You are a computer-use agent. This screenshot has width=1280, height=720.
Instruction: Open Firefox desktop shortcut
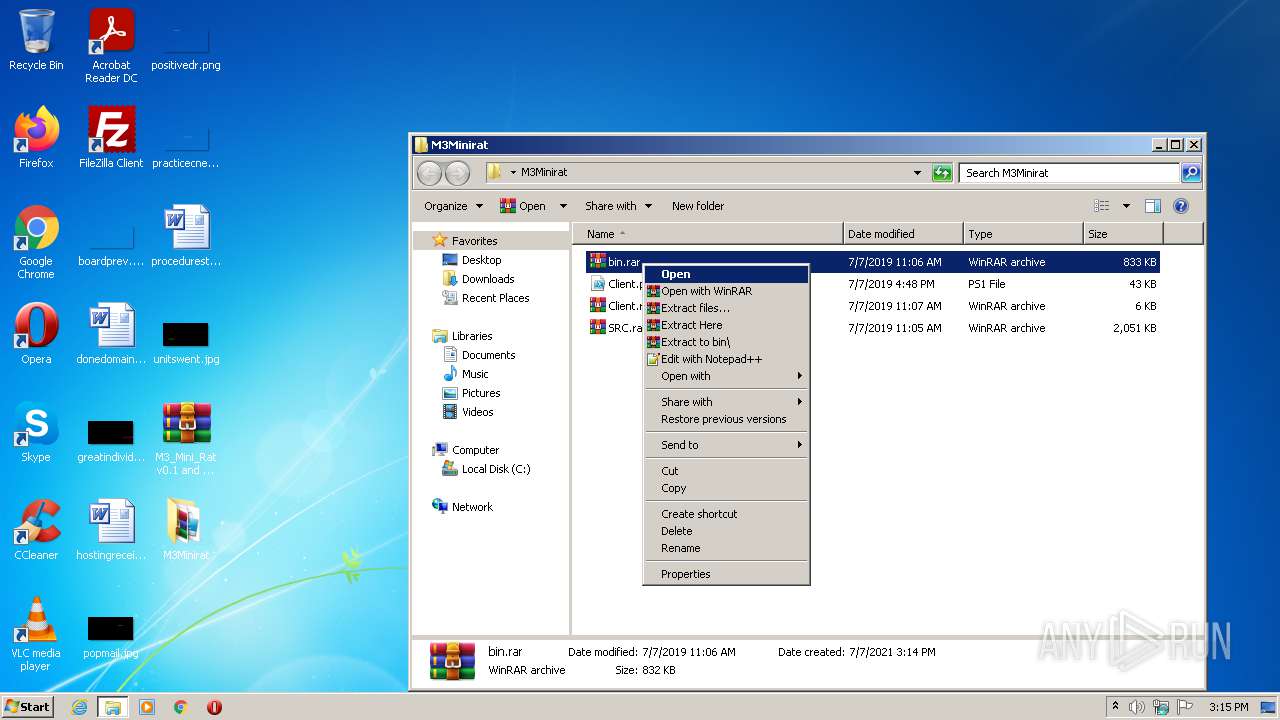tap(36, 138)
